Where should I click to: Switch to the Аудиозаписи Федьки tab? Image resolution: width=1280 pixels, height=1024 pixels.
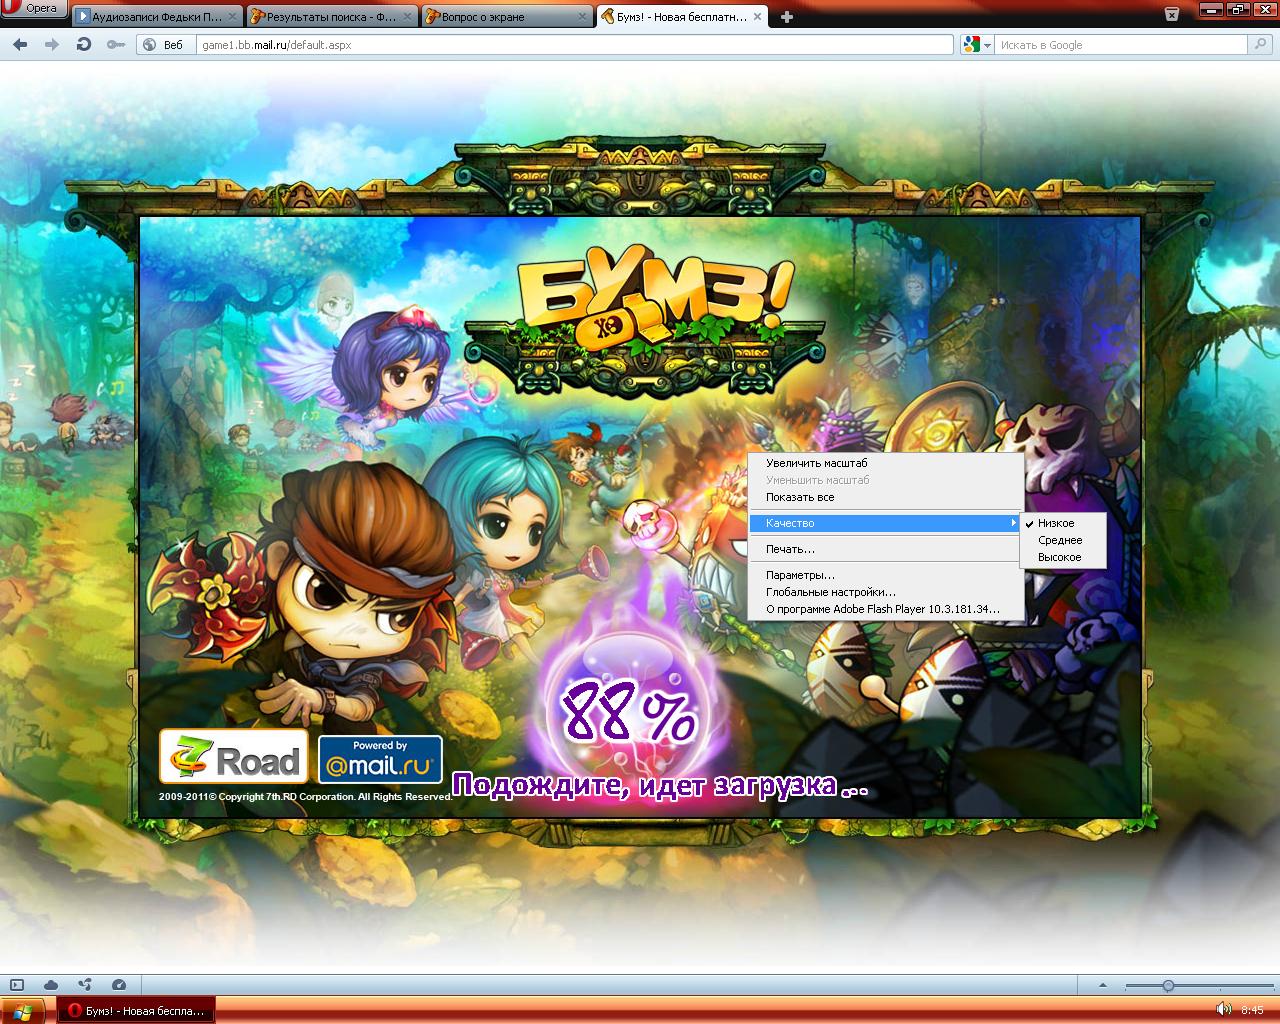click(x=157, y=16)
